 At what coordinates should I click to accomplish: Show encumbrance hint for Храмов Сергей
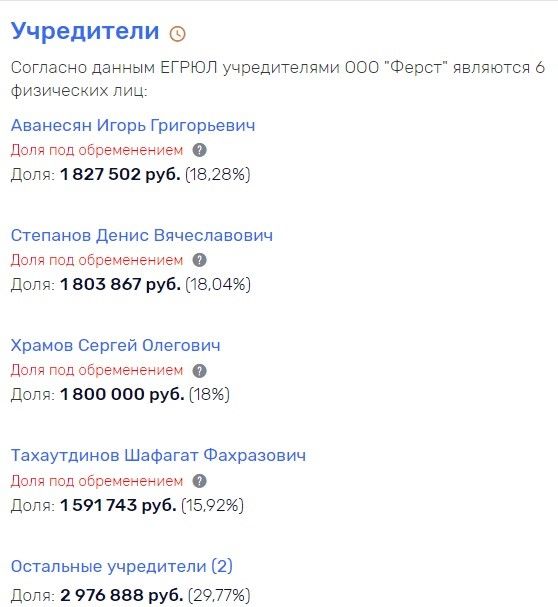click(200, 370)
